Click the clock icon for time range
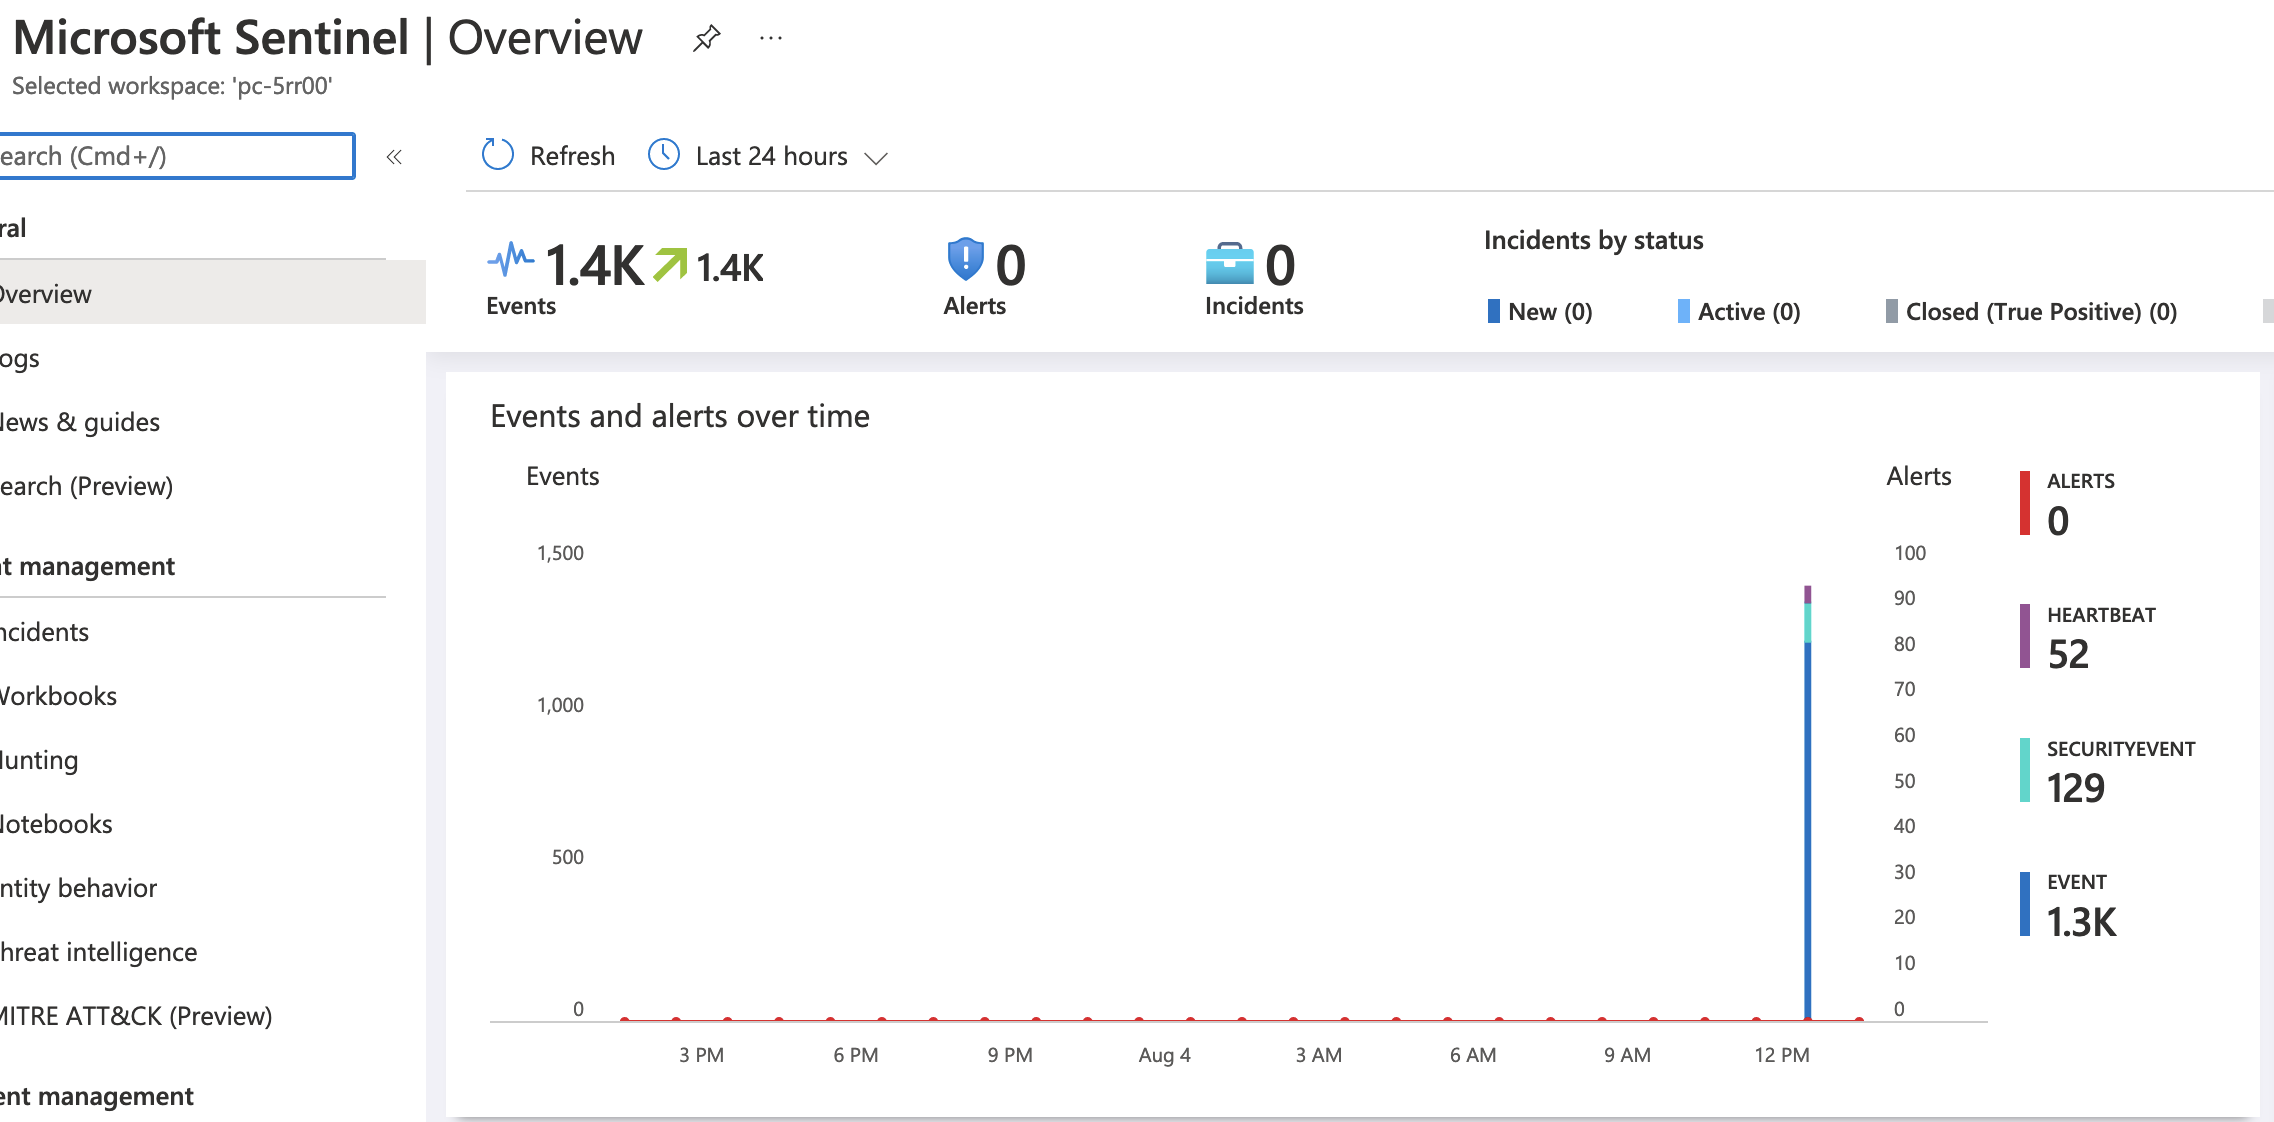 pos(663,155)
